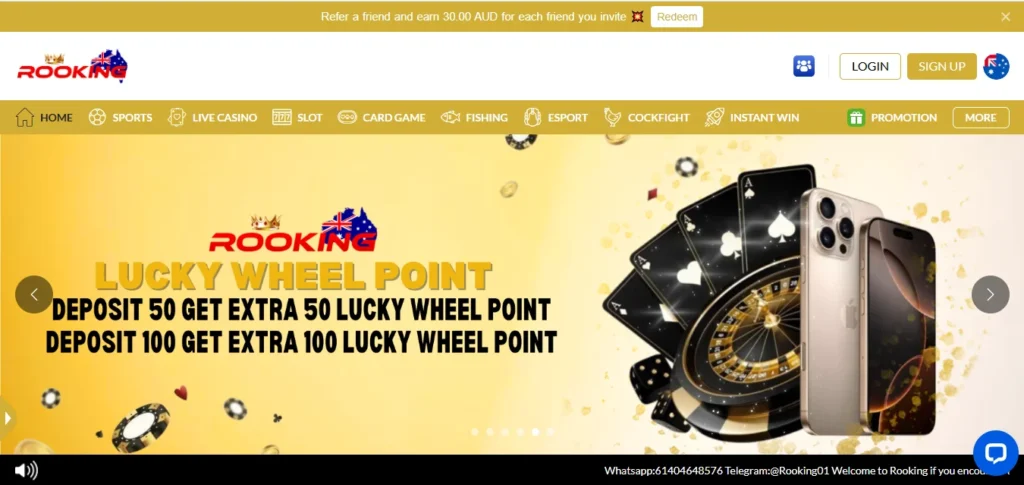The image size is (1024, 485).
Task: Show the previous banner slide
Action: point(34,294)
